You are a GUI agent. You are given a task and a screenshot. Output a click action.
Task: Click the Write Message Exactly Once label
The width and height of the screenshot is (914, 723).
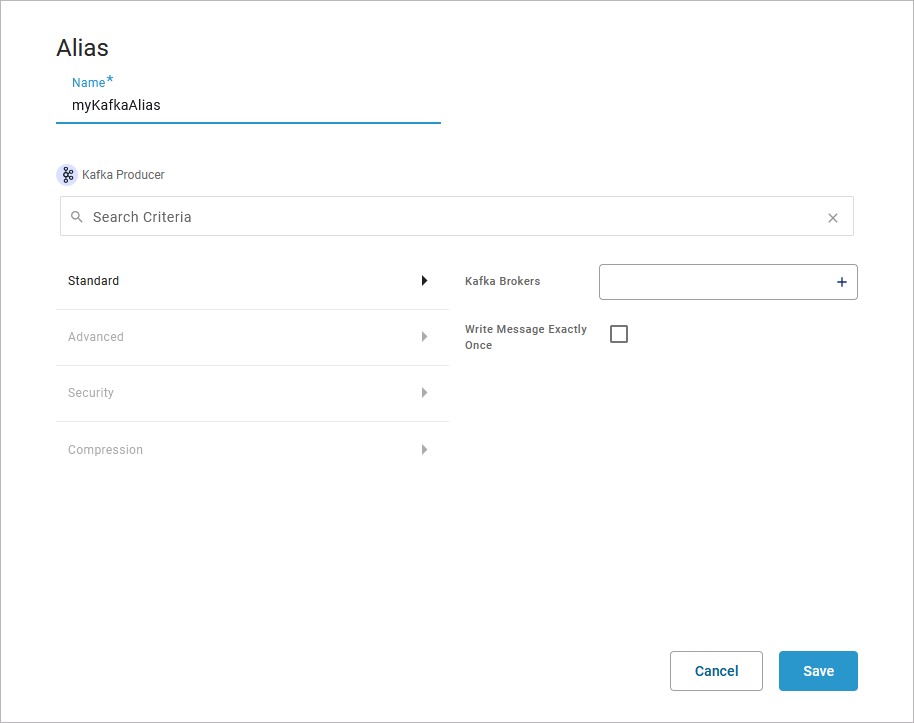pos(526,337)
